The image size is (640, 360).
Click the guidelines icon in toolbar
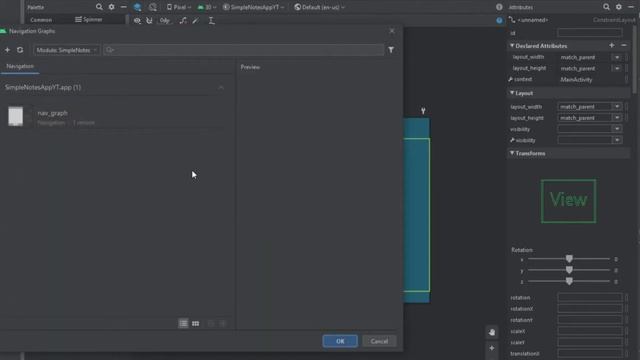pos(211,20)
